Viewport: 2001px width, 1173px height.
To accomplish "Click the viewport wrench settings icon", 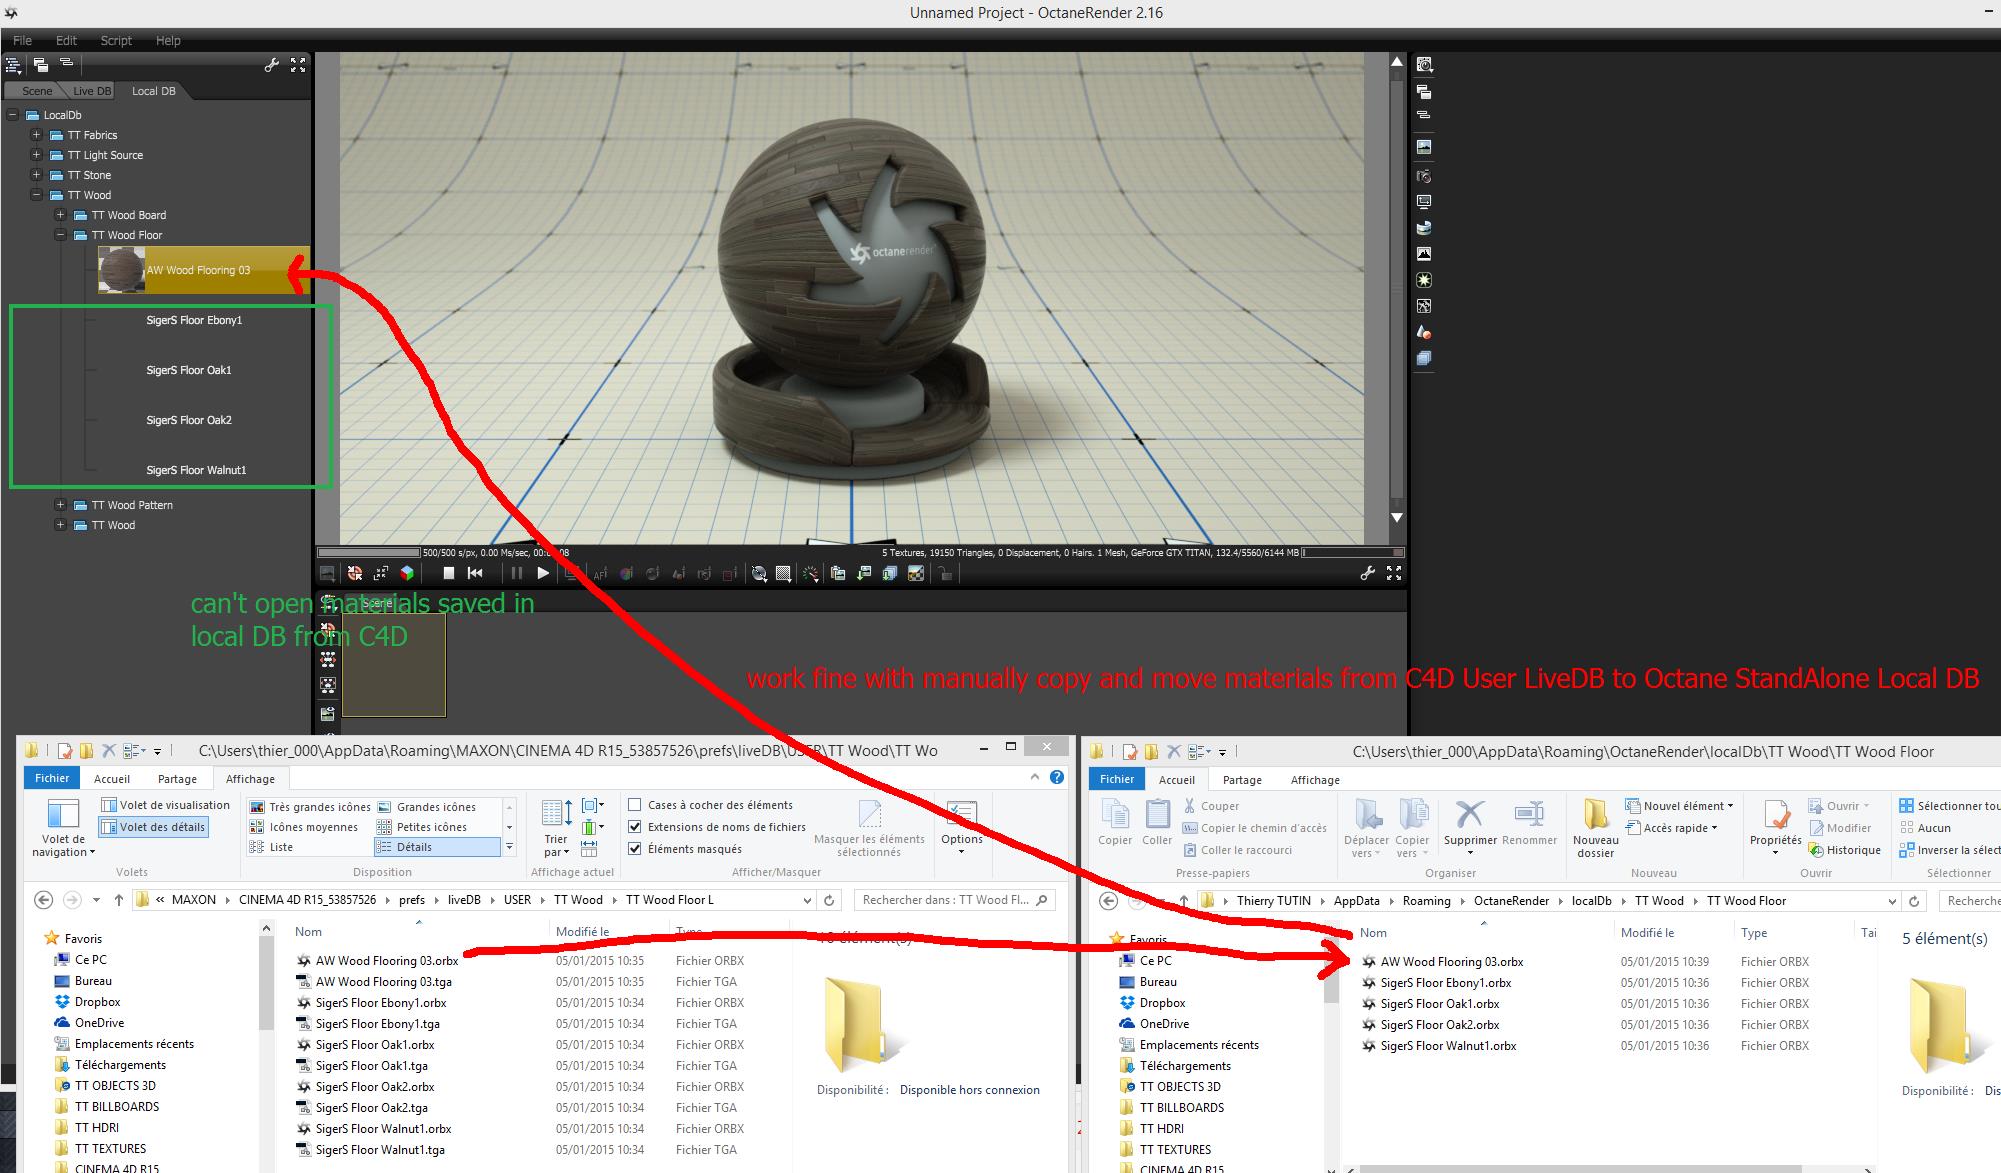I will click(1367, 573).
